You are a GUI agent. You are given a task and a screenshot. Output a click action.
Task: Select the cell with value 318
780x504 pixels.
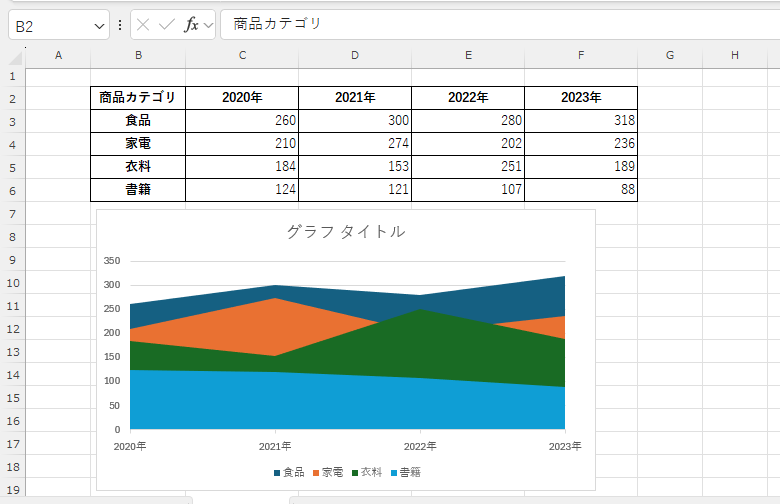click(581, 121)
